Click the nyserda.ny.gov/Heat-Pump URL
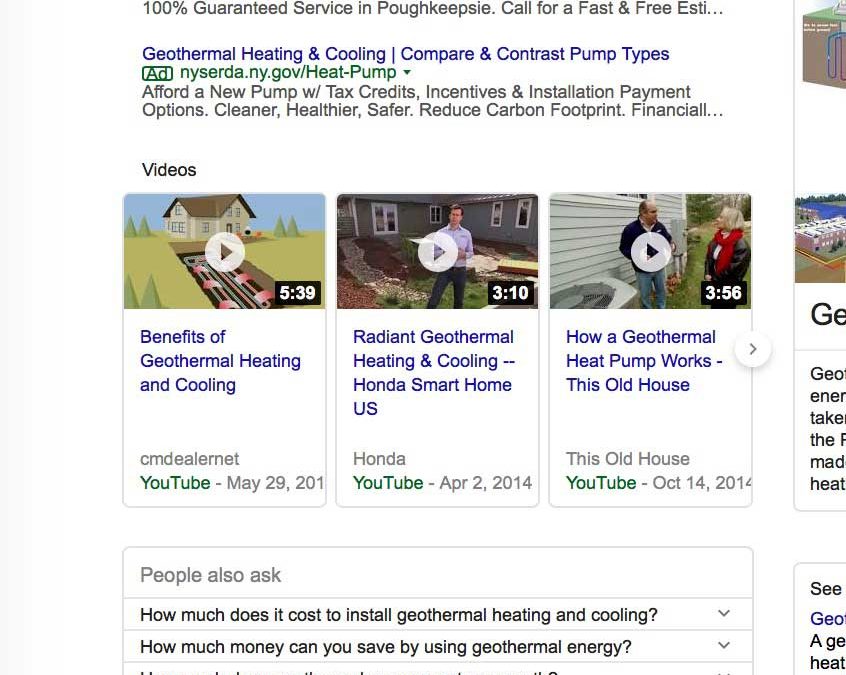 tap(287, 73)
